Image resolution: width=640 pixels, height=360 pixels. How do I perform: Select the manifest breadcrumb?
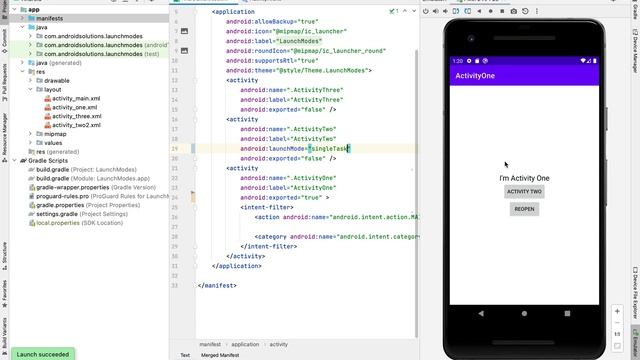coord(210,344)
